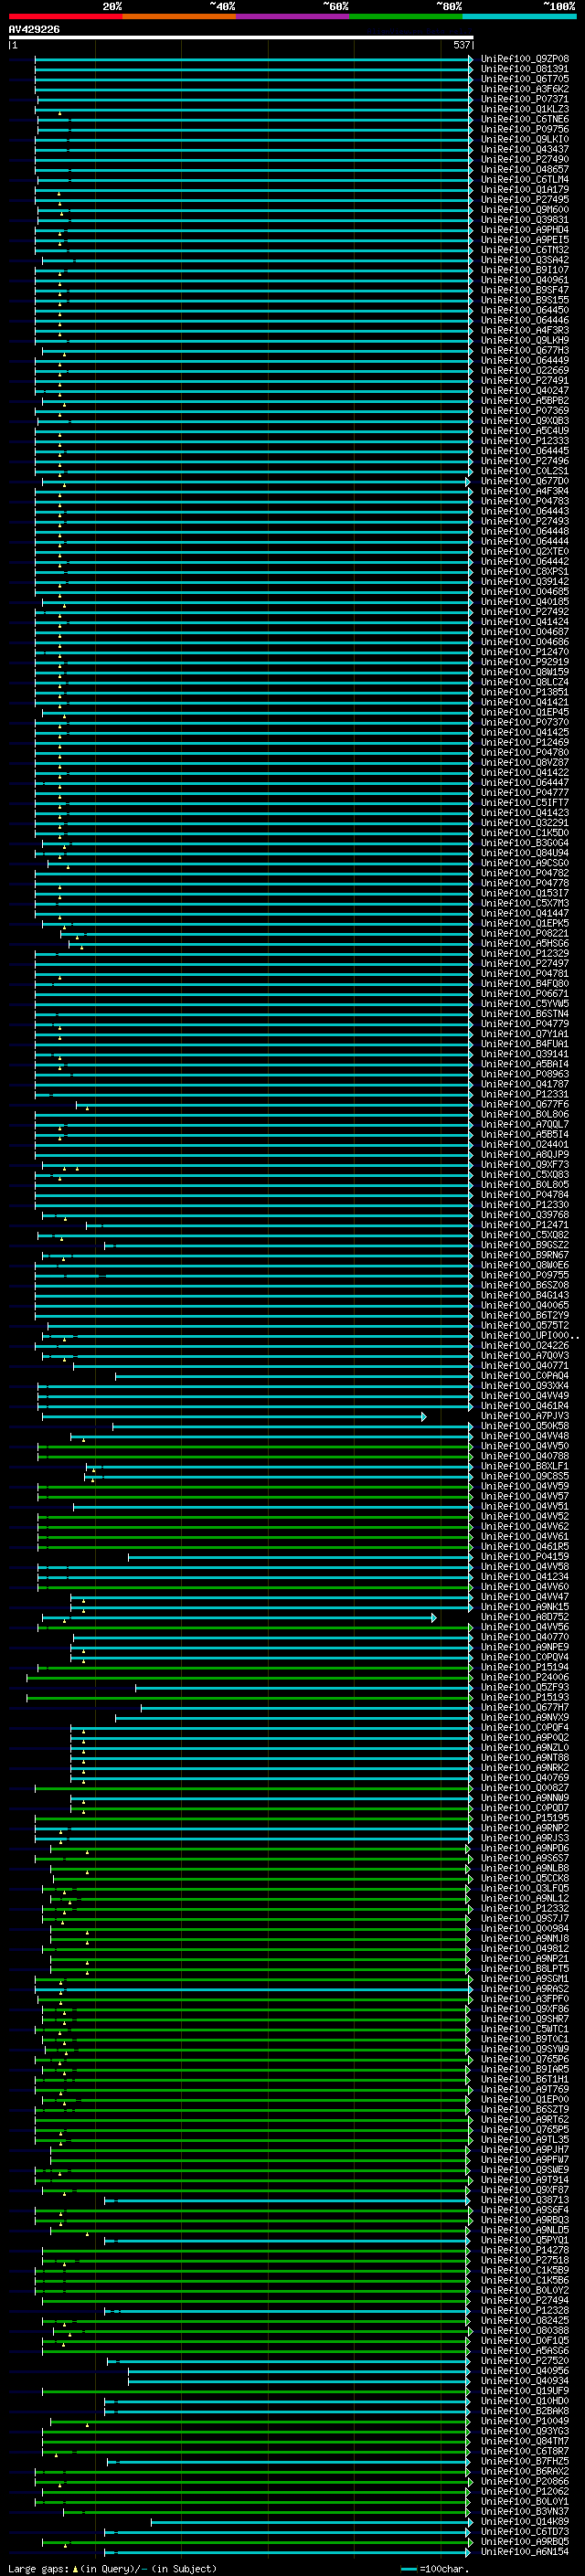Select hit UniRef100_B7FHZ5
Screen dimensions: 585x2576
[x=525, y=2461]
